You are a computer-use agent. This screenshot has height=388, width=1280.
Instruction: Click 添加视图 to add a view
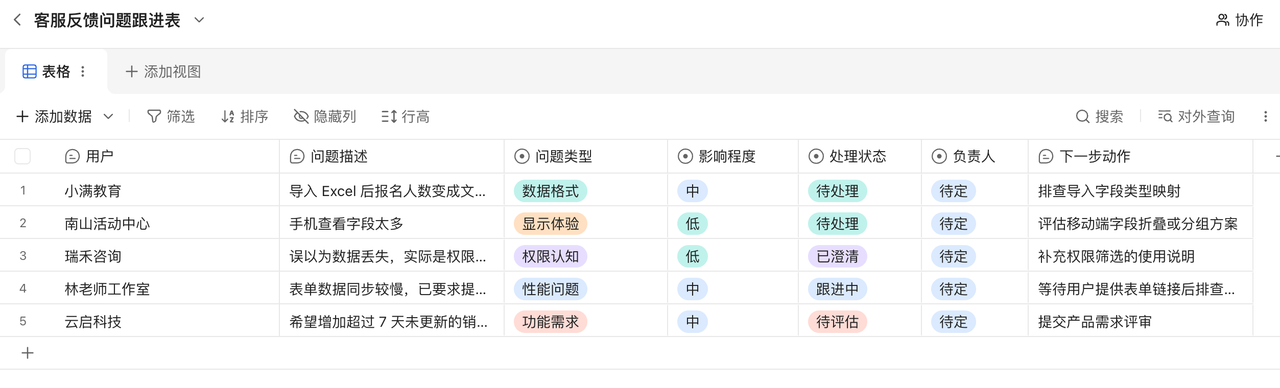coord(163,72)
